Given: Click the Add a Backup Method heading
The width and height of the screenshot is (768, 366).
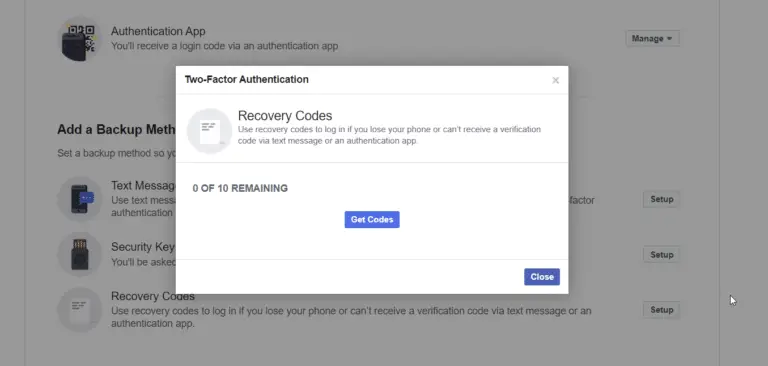Looking at the screenshot, I should pyautogui.click(x=116, y=129).
